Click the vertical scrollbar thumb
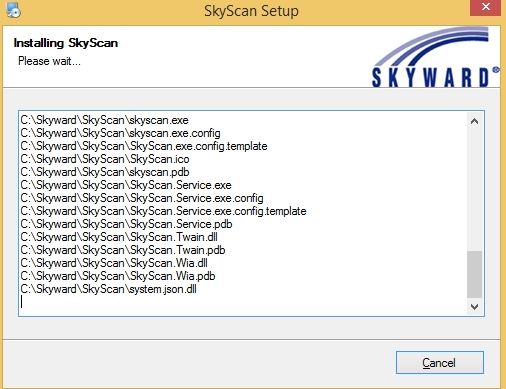Screen dimensions: 506x389 coord(474,274)
